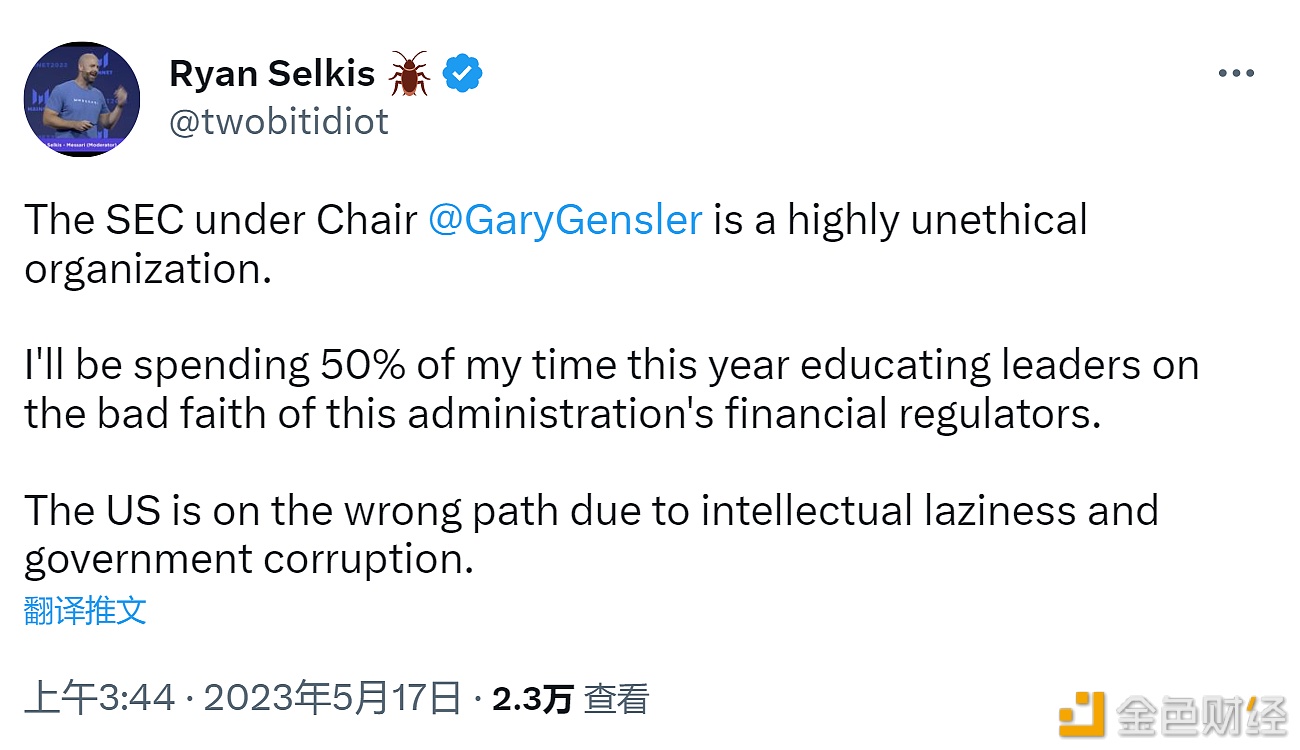This screenshot has width=1300, height=750.
Task: Click the line "The US is on the wrong path"
Action: [x=591, y=511]
